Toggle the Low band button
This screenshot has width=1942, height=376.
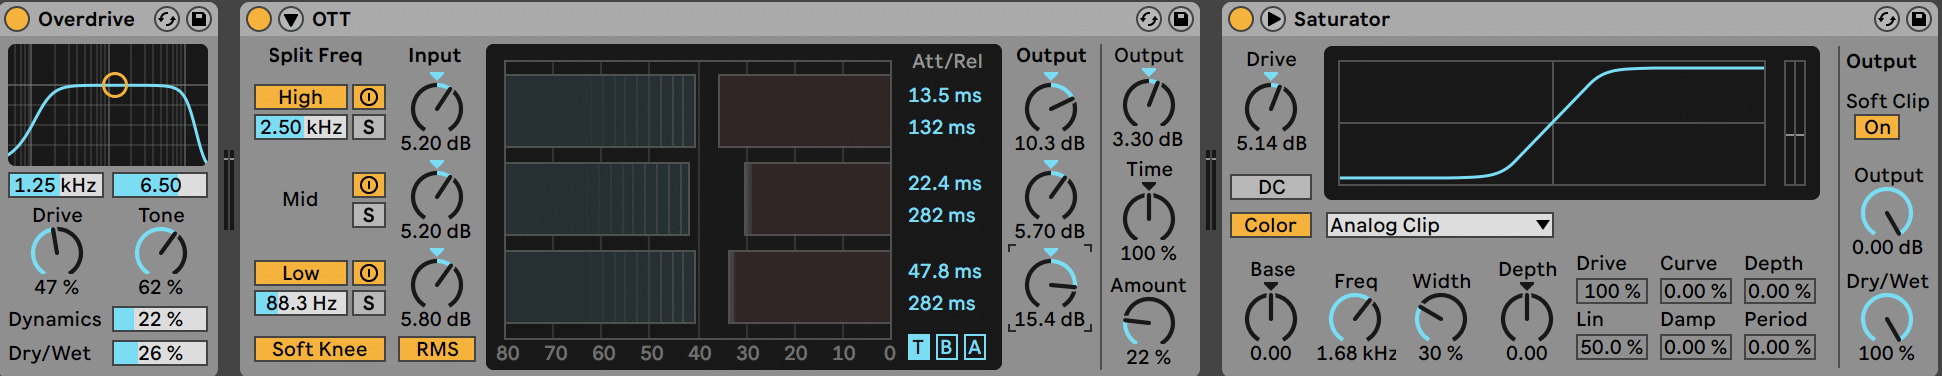click(x=301, y=273)
